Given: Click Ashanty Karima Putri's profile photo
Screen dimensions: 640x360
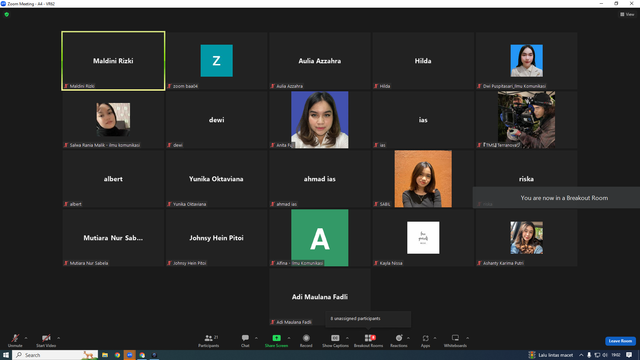Looking at the screenshot, I should pos(527,238).
